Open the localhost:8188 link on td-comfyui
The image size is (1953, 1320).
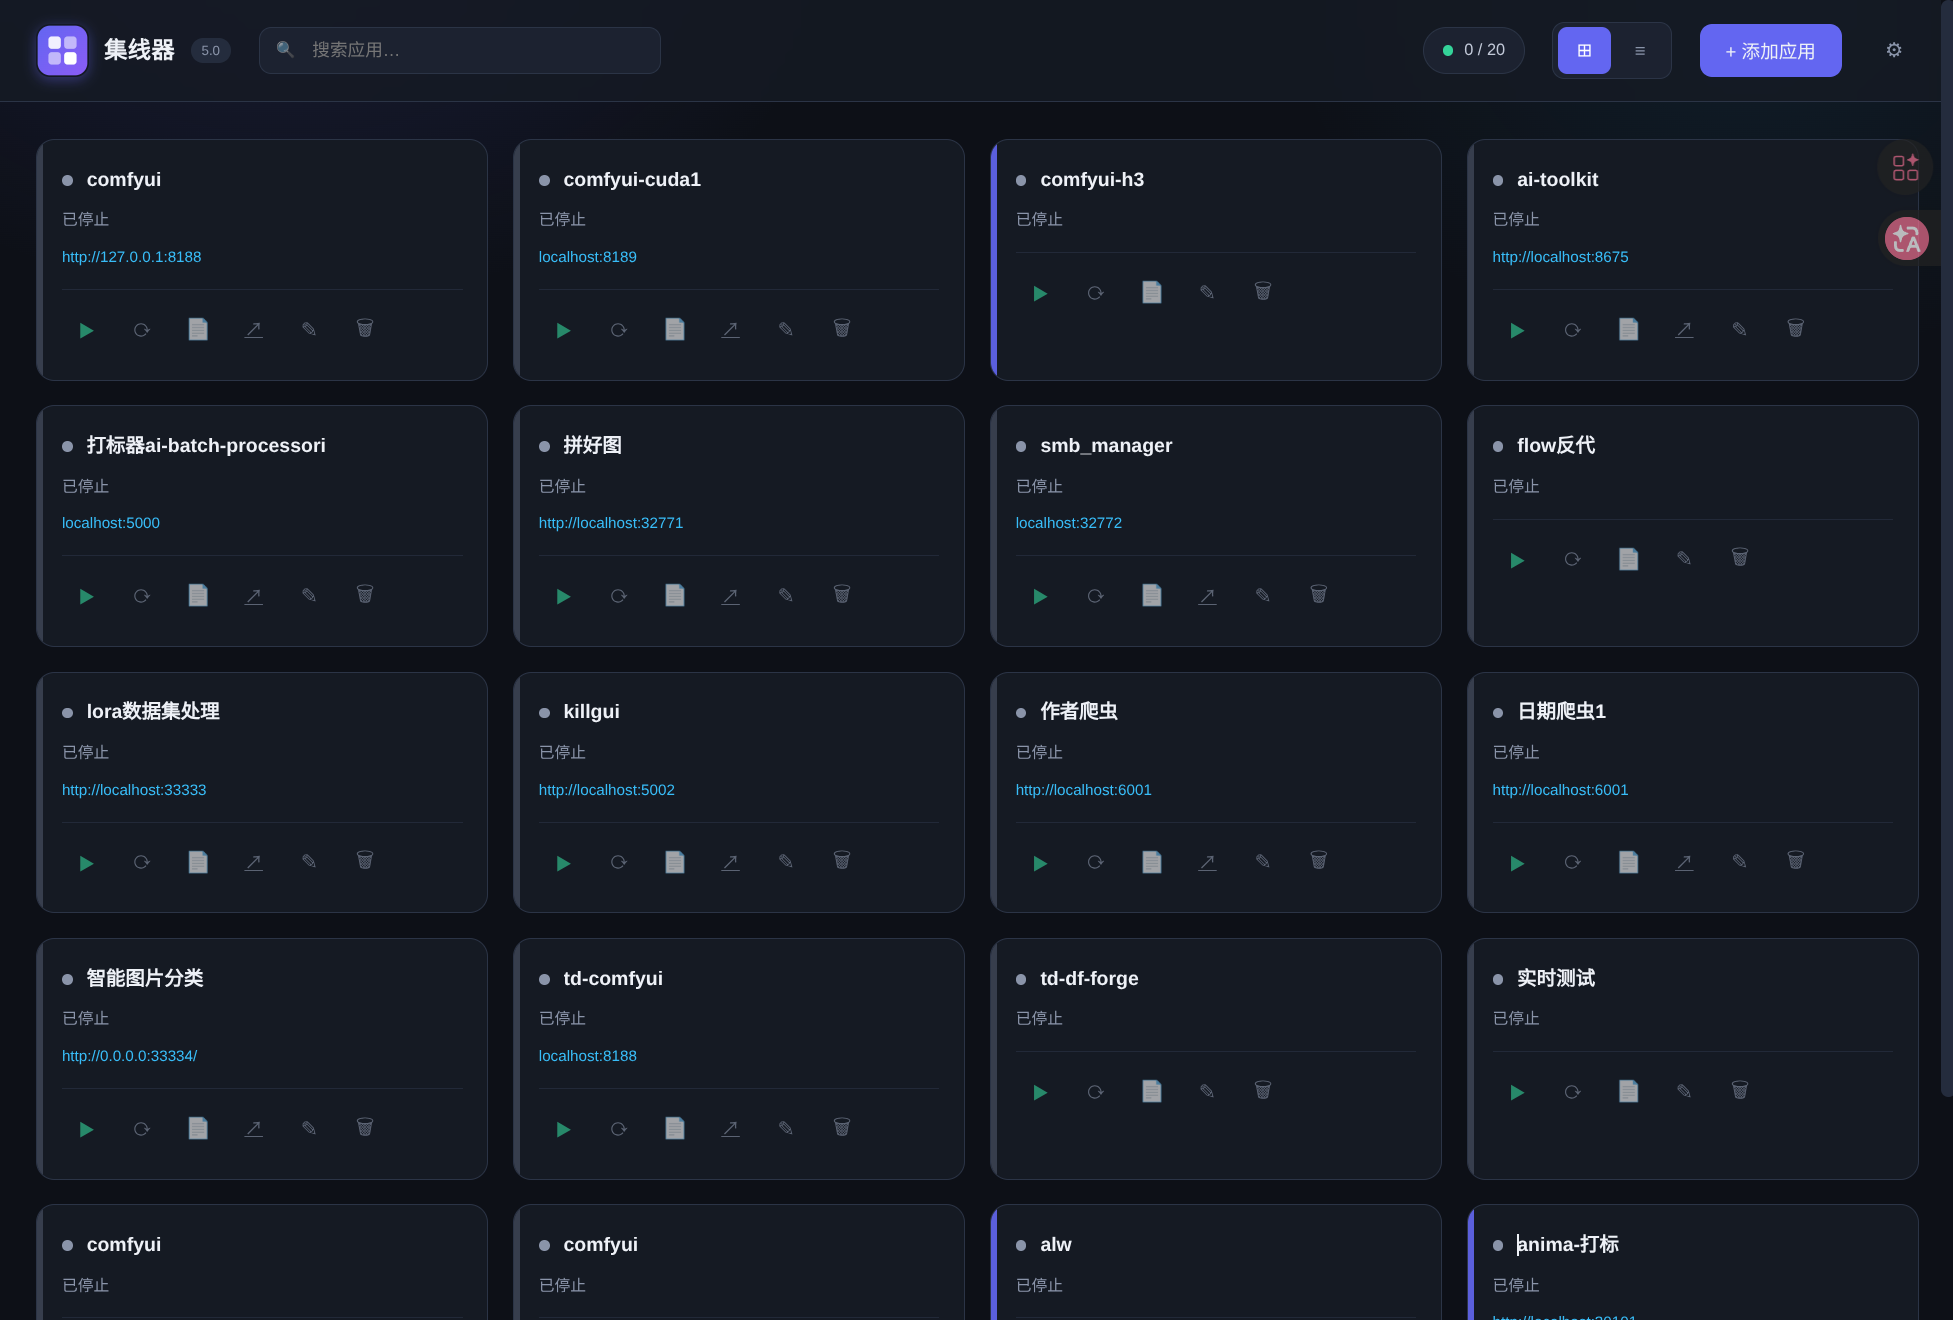pos(587,1056)
